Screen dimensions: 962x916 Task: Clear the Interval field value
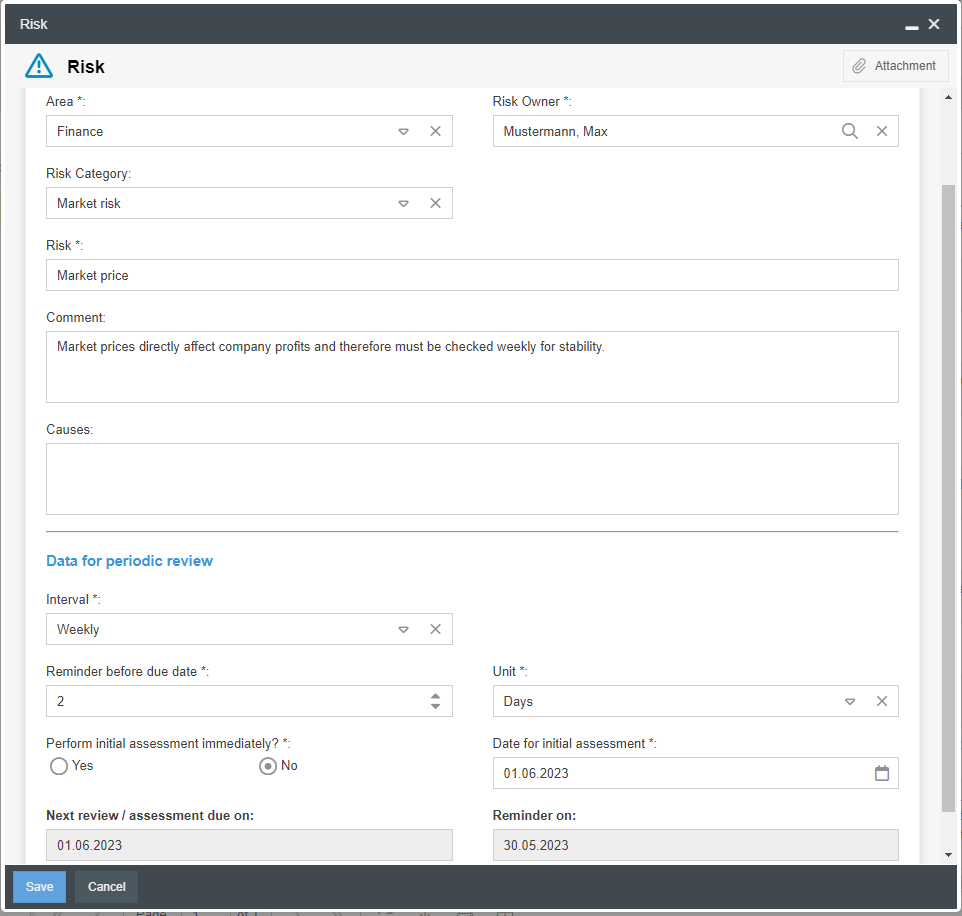(x=436, y=629)
